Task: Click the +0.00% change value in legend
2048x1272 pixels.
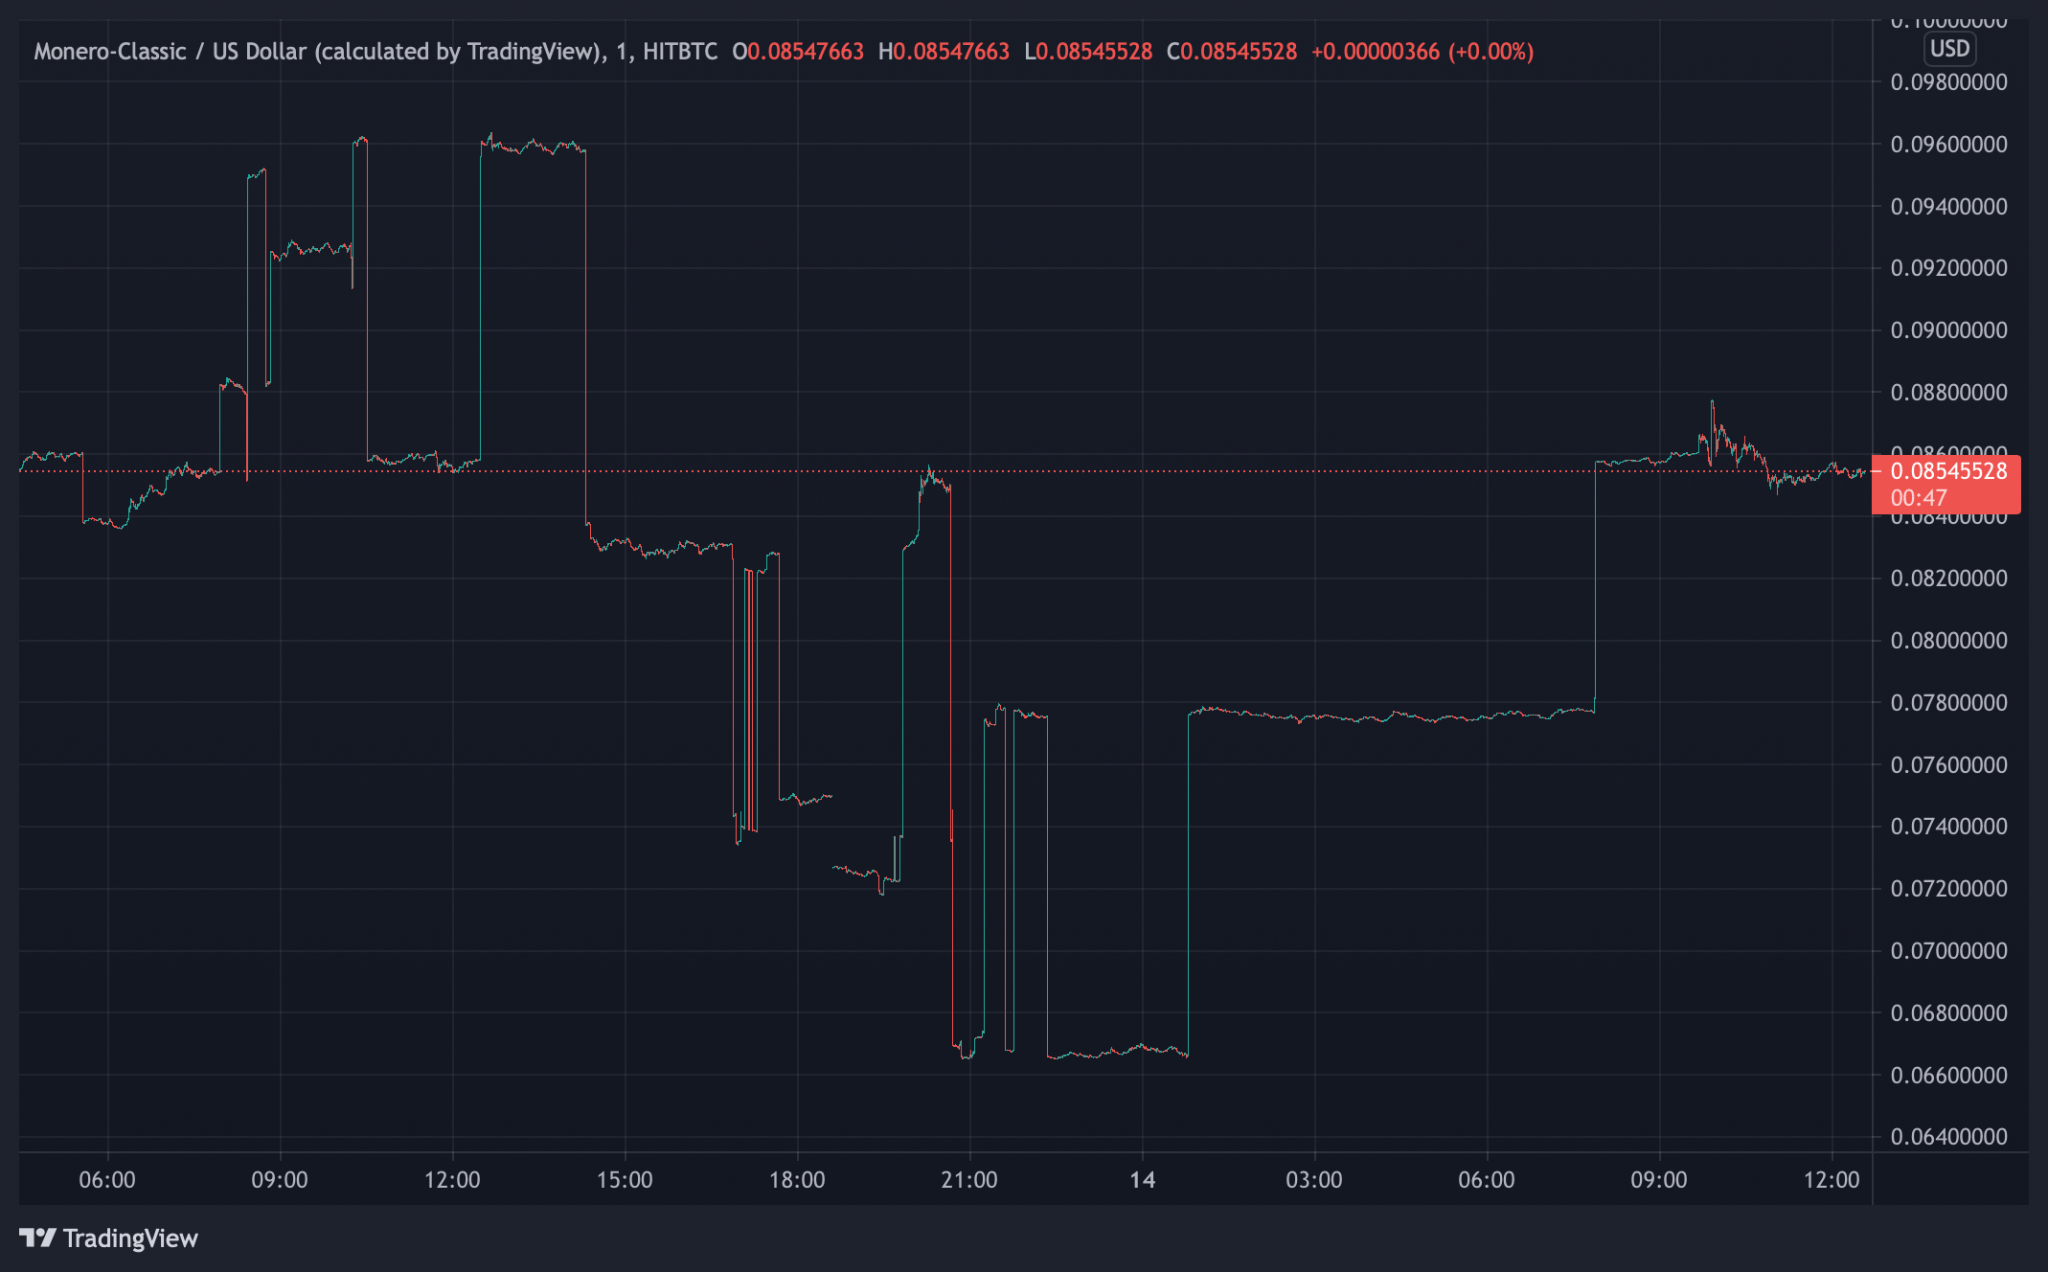Action: pyautogui.click(x=1491, y=51)
